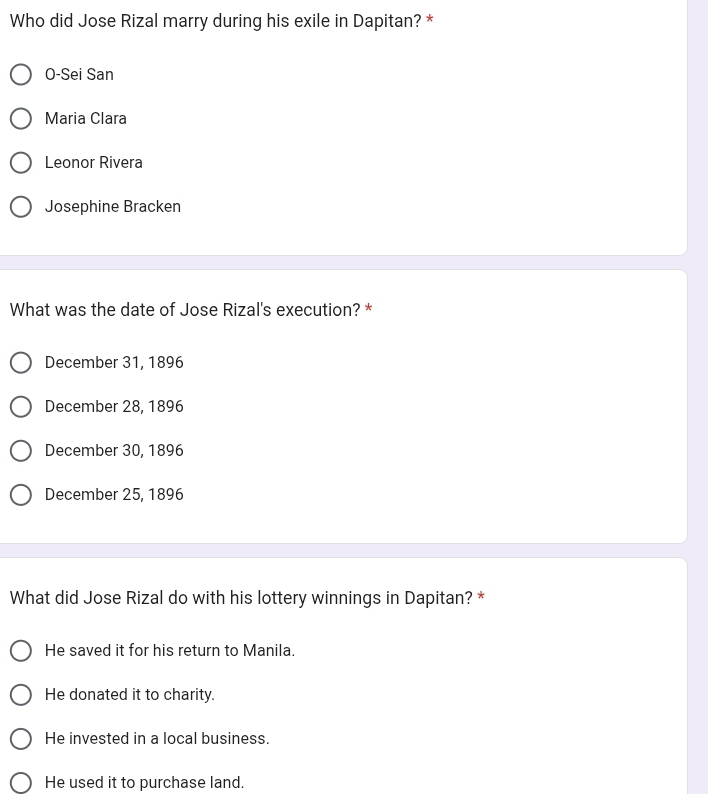This screenshot has width=708, height=794.
Task: Select the O-Sei San option
Action: coord(21,74)
